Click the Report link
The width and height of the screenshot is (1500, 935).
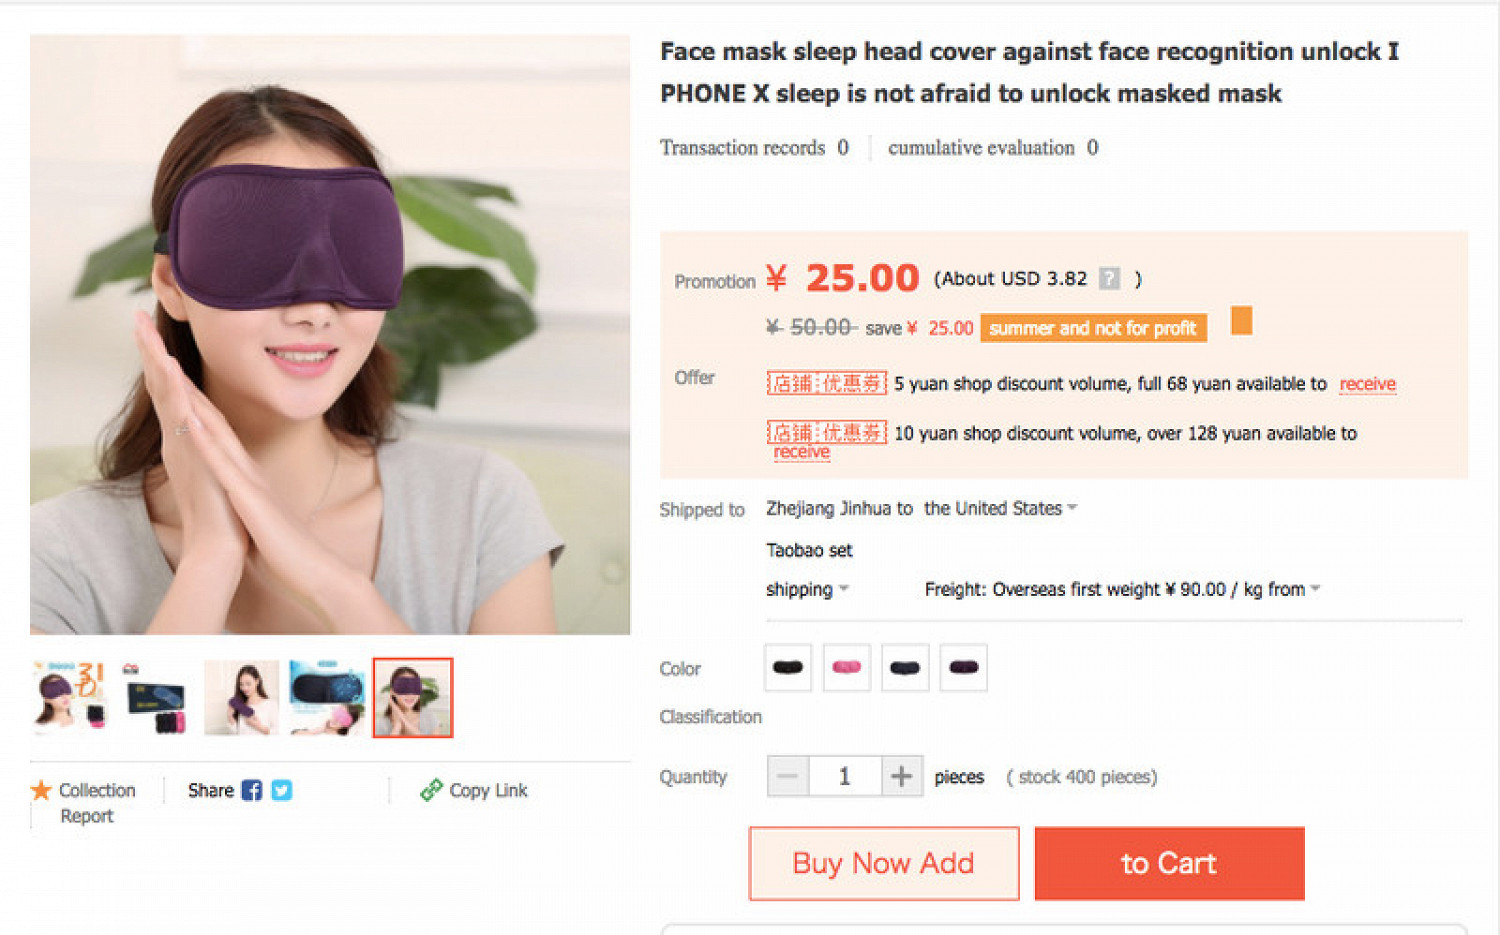coord(87,817)
